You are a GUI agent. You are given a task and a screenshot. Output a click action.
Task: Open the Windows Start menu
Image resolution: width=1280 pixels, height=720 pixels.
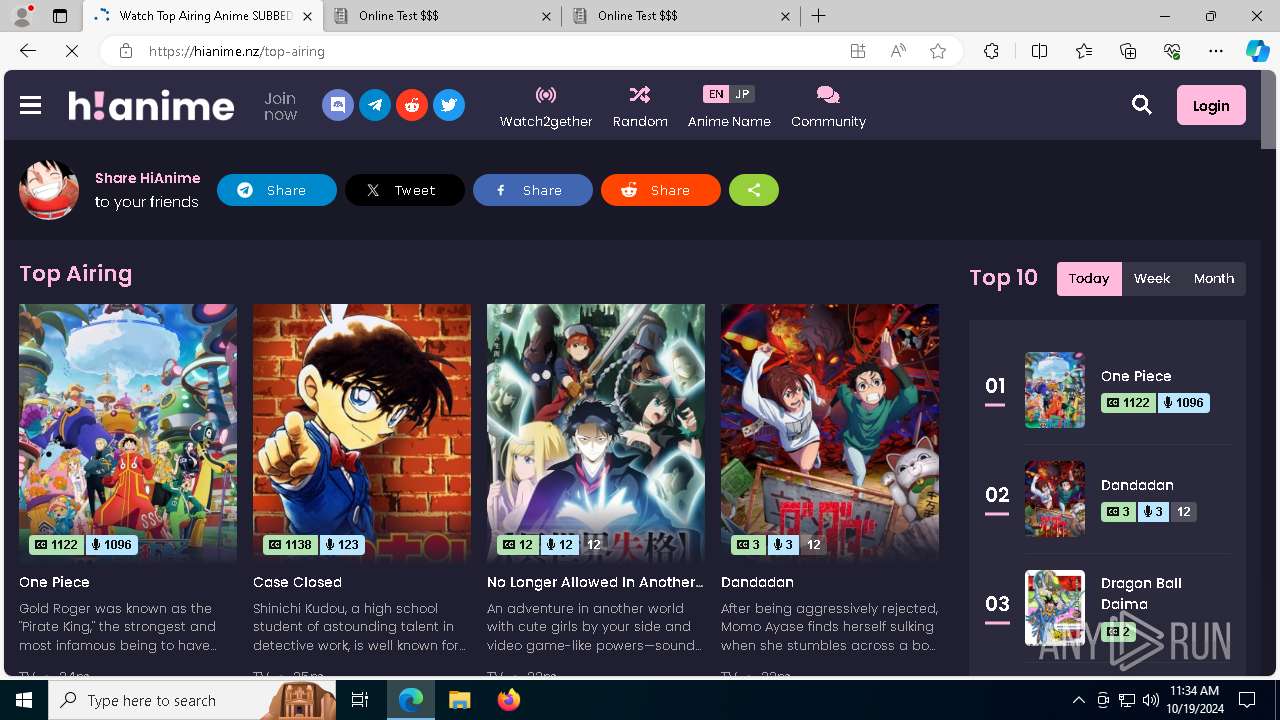pos(24,700)
